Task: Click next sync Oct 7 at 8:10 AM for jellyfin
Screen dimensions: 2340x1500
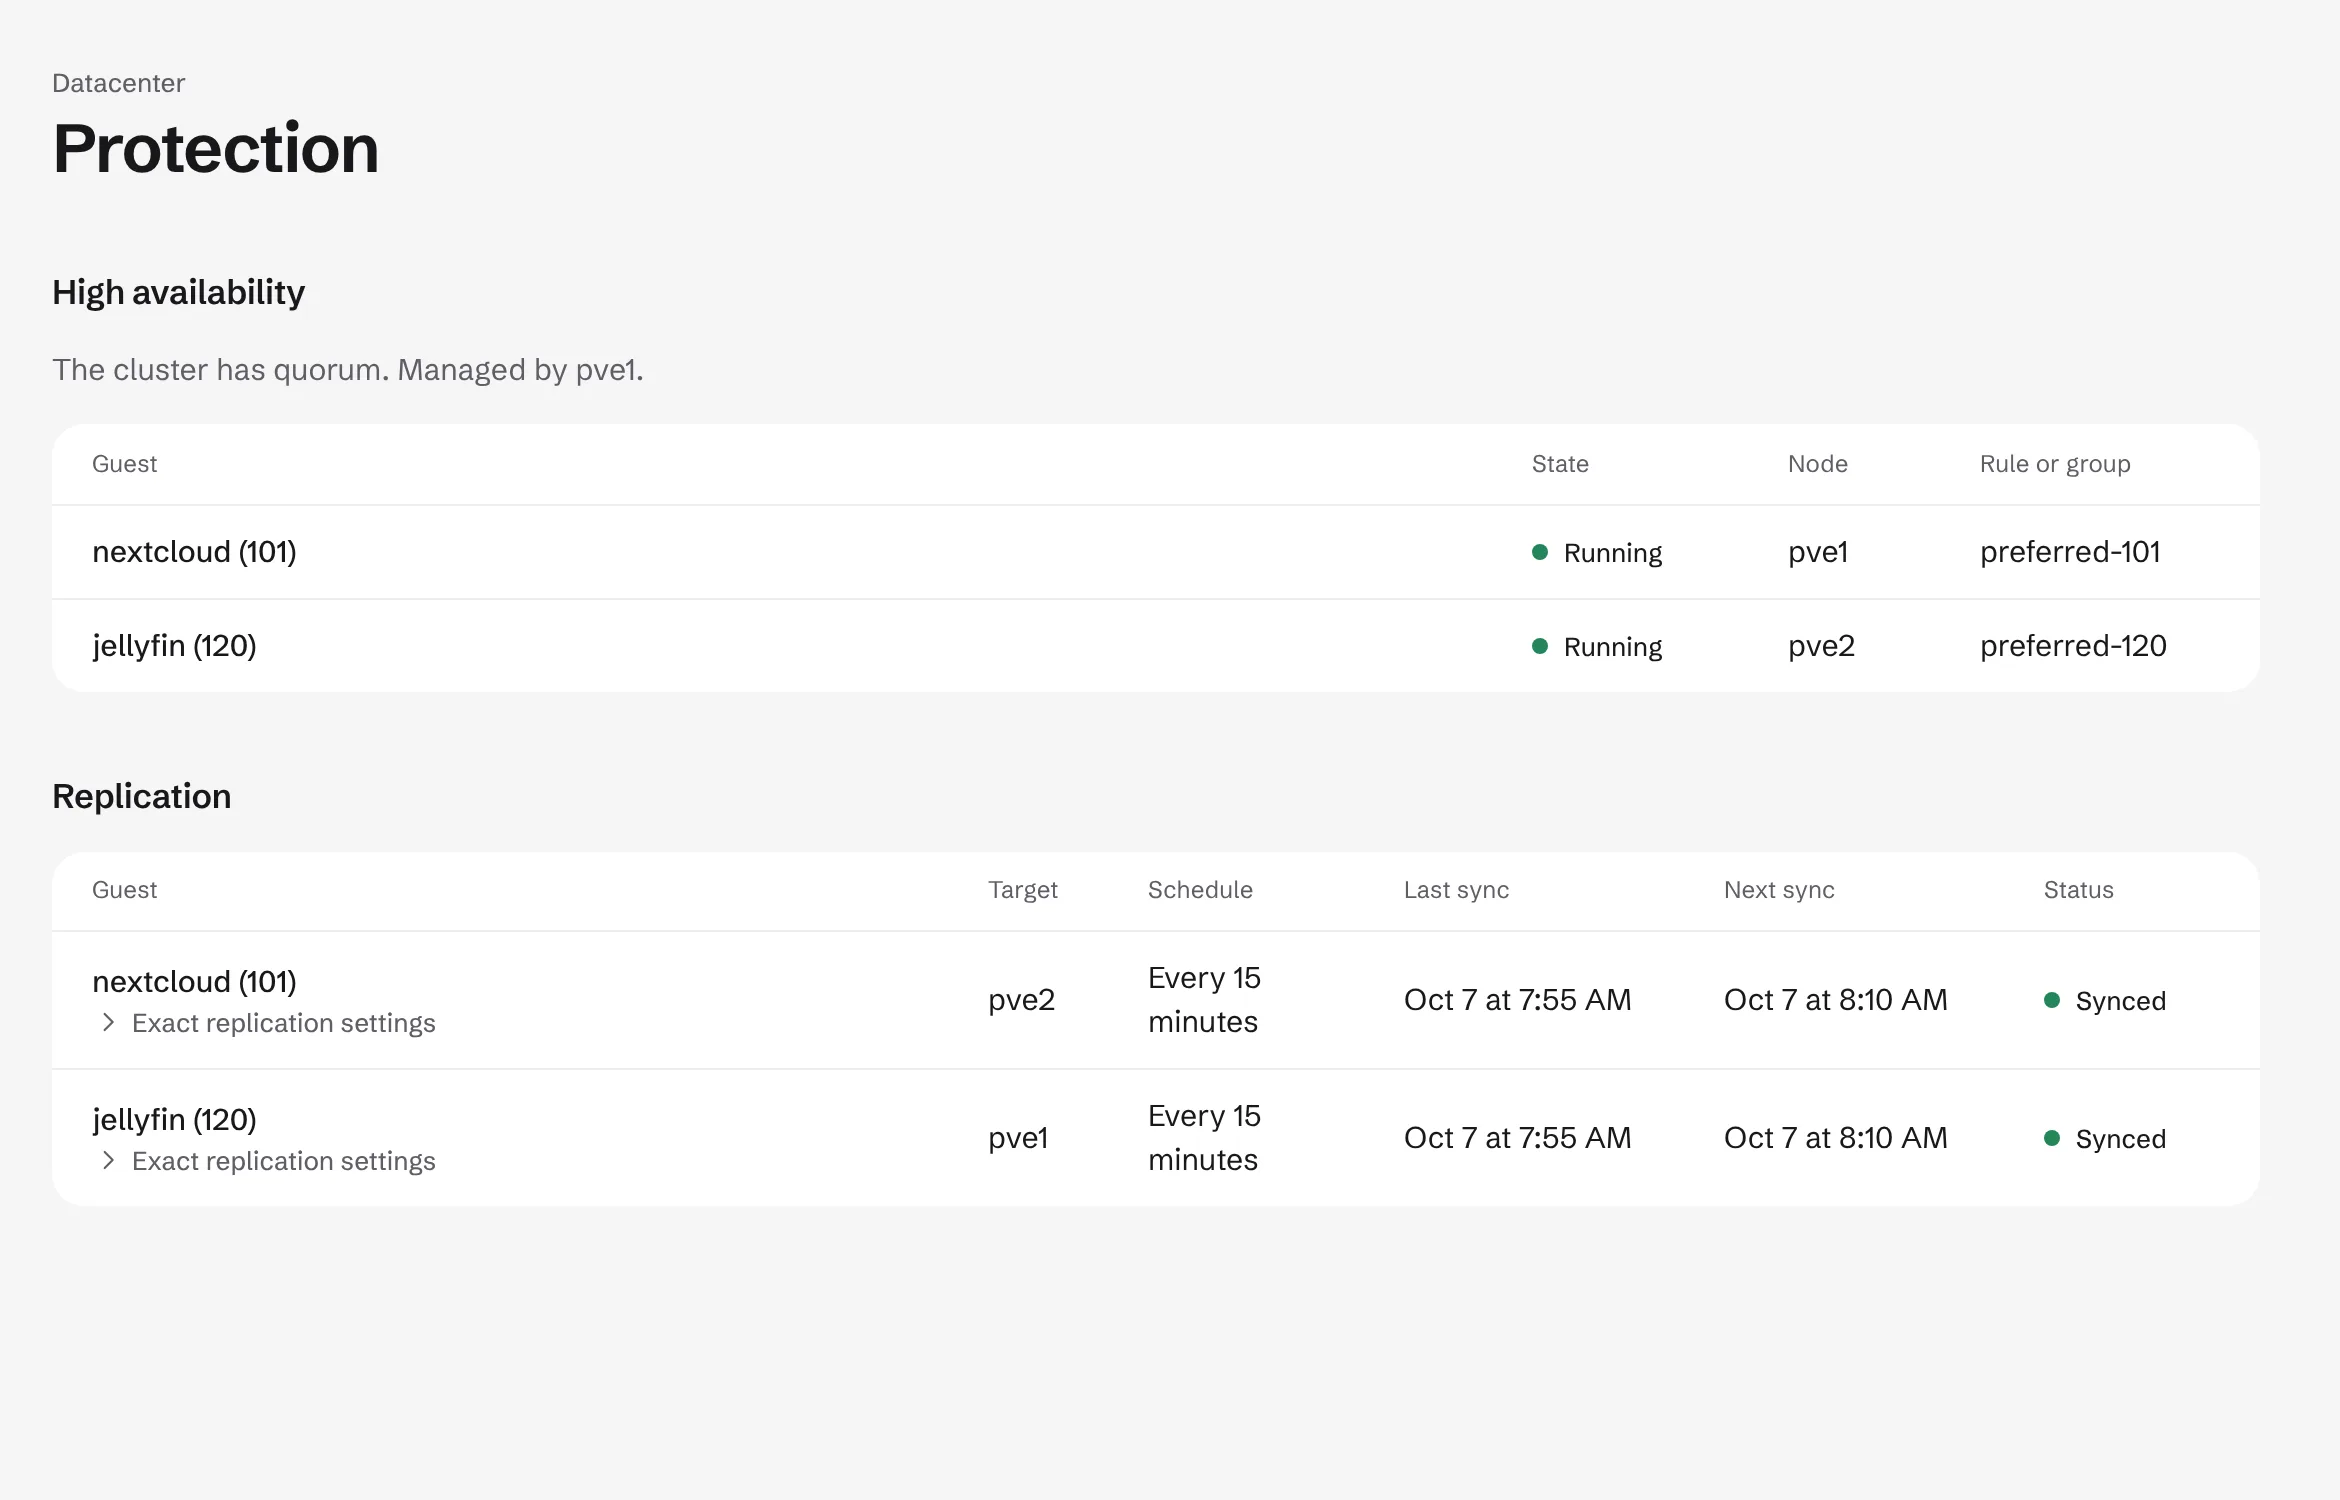Action: [x=1835, y=1138]
